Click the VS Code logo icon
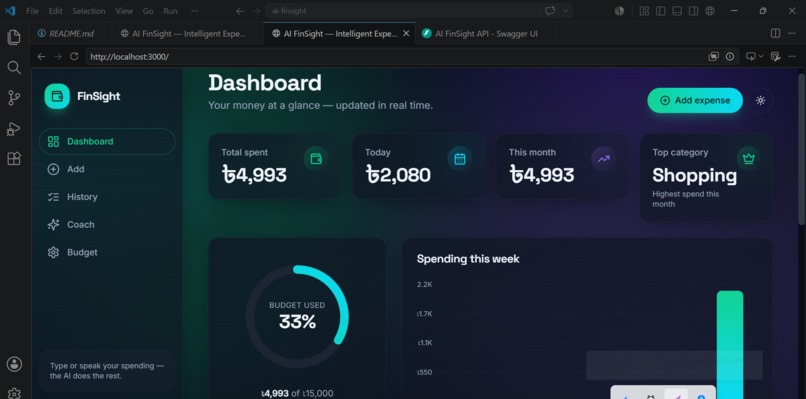This screenshot has height=399, width=806. coord(10,11)
